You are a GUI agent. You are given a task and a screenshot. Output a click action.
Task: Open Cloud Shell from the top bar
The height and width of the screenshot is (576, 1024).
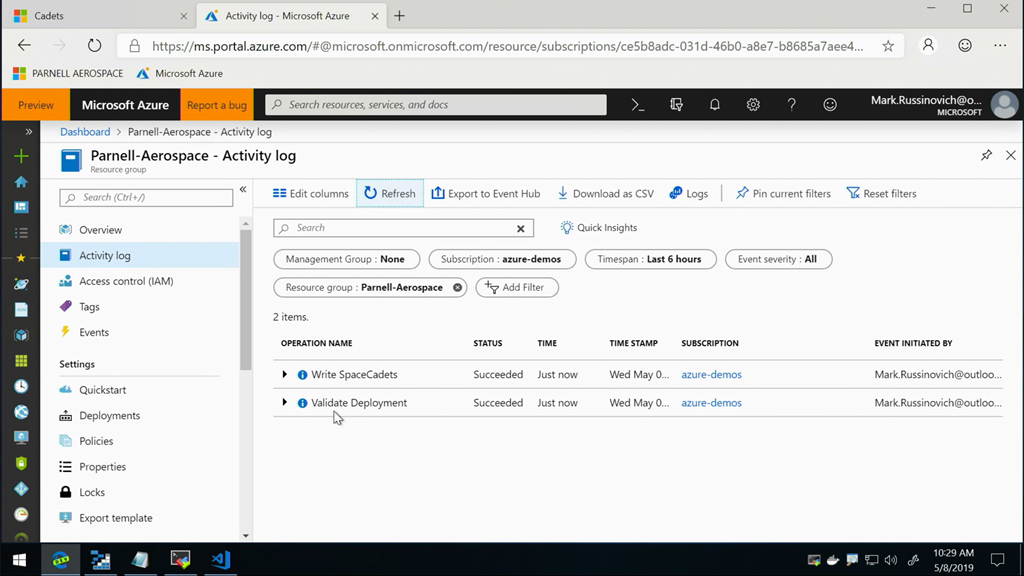pyautogui.click(x=637, y=105)
